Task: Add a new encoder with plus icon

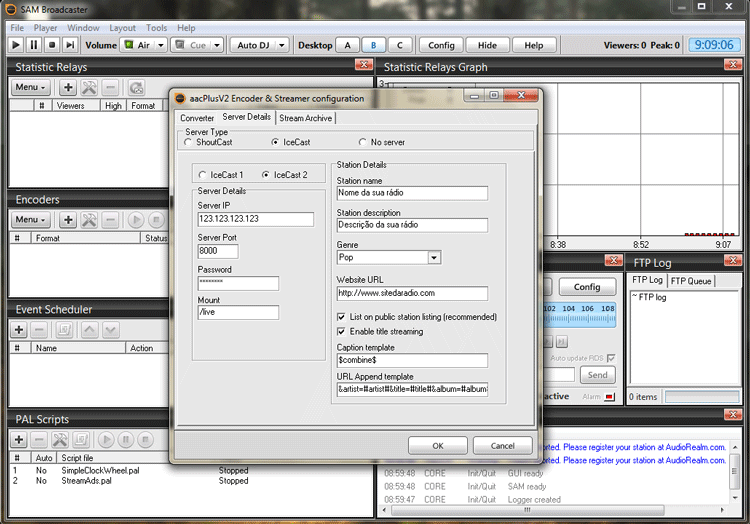Action: (68, 220)
